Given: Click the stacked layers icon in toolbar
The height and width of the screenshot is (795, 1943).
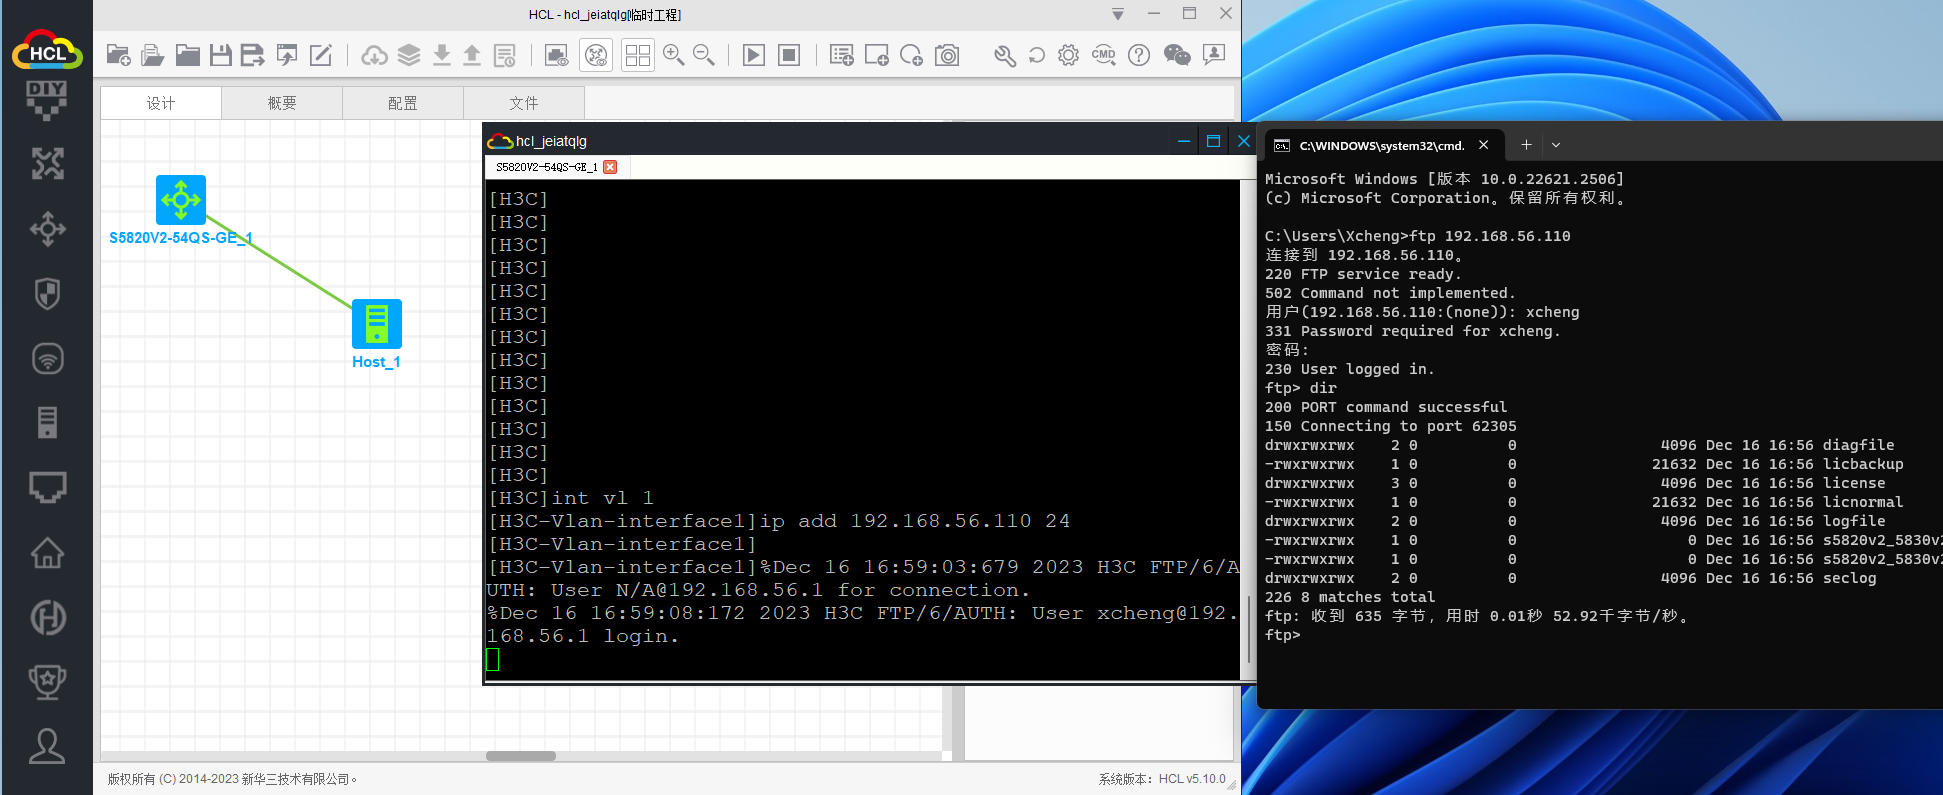Looking at the screenshot, I should [409, 55].
